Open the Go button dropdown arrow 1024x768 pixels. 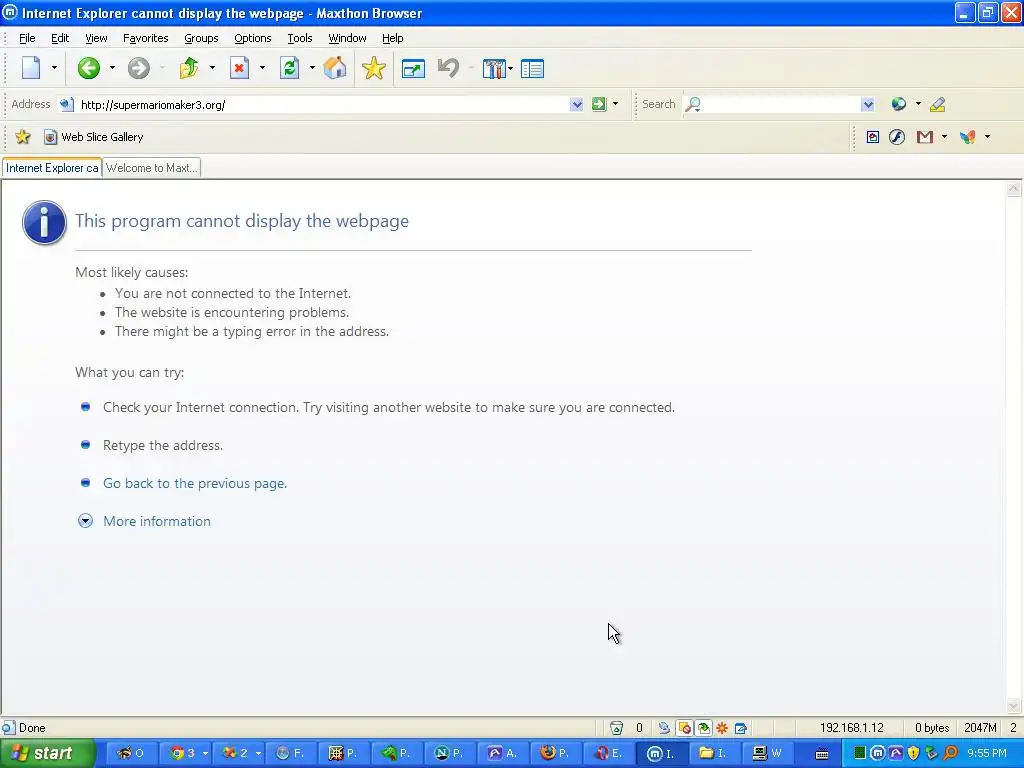click(x=615, y=104)
